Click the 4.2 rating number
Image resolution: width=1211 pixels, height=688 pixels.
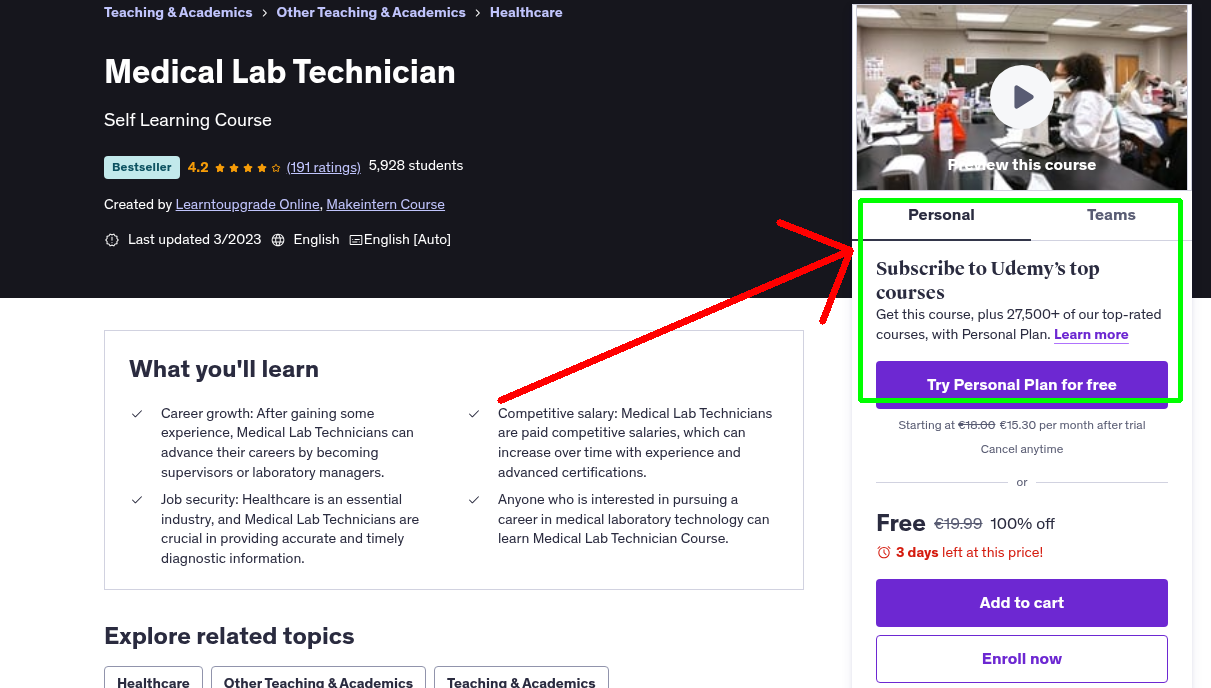[198, 167]
